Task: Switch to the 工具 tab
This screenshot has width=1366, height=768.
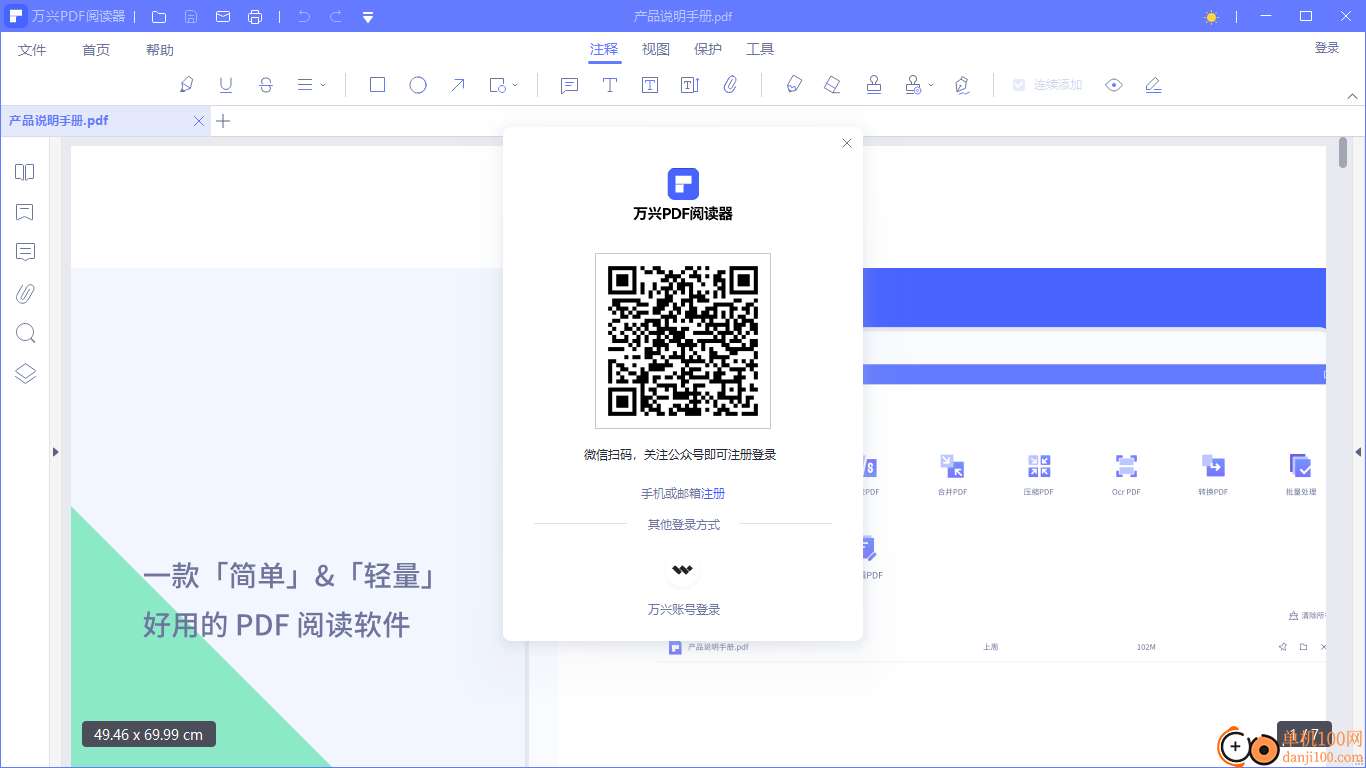Action: click(760, 49)
